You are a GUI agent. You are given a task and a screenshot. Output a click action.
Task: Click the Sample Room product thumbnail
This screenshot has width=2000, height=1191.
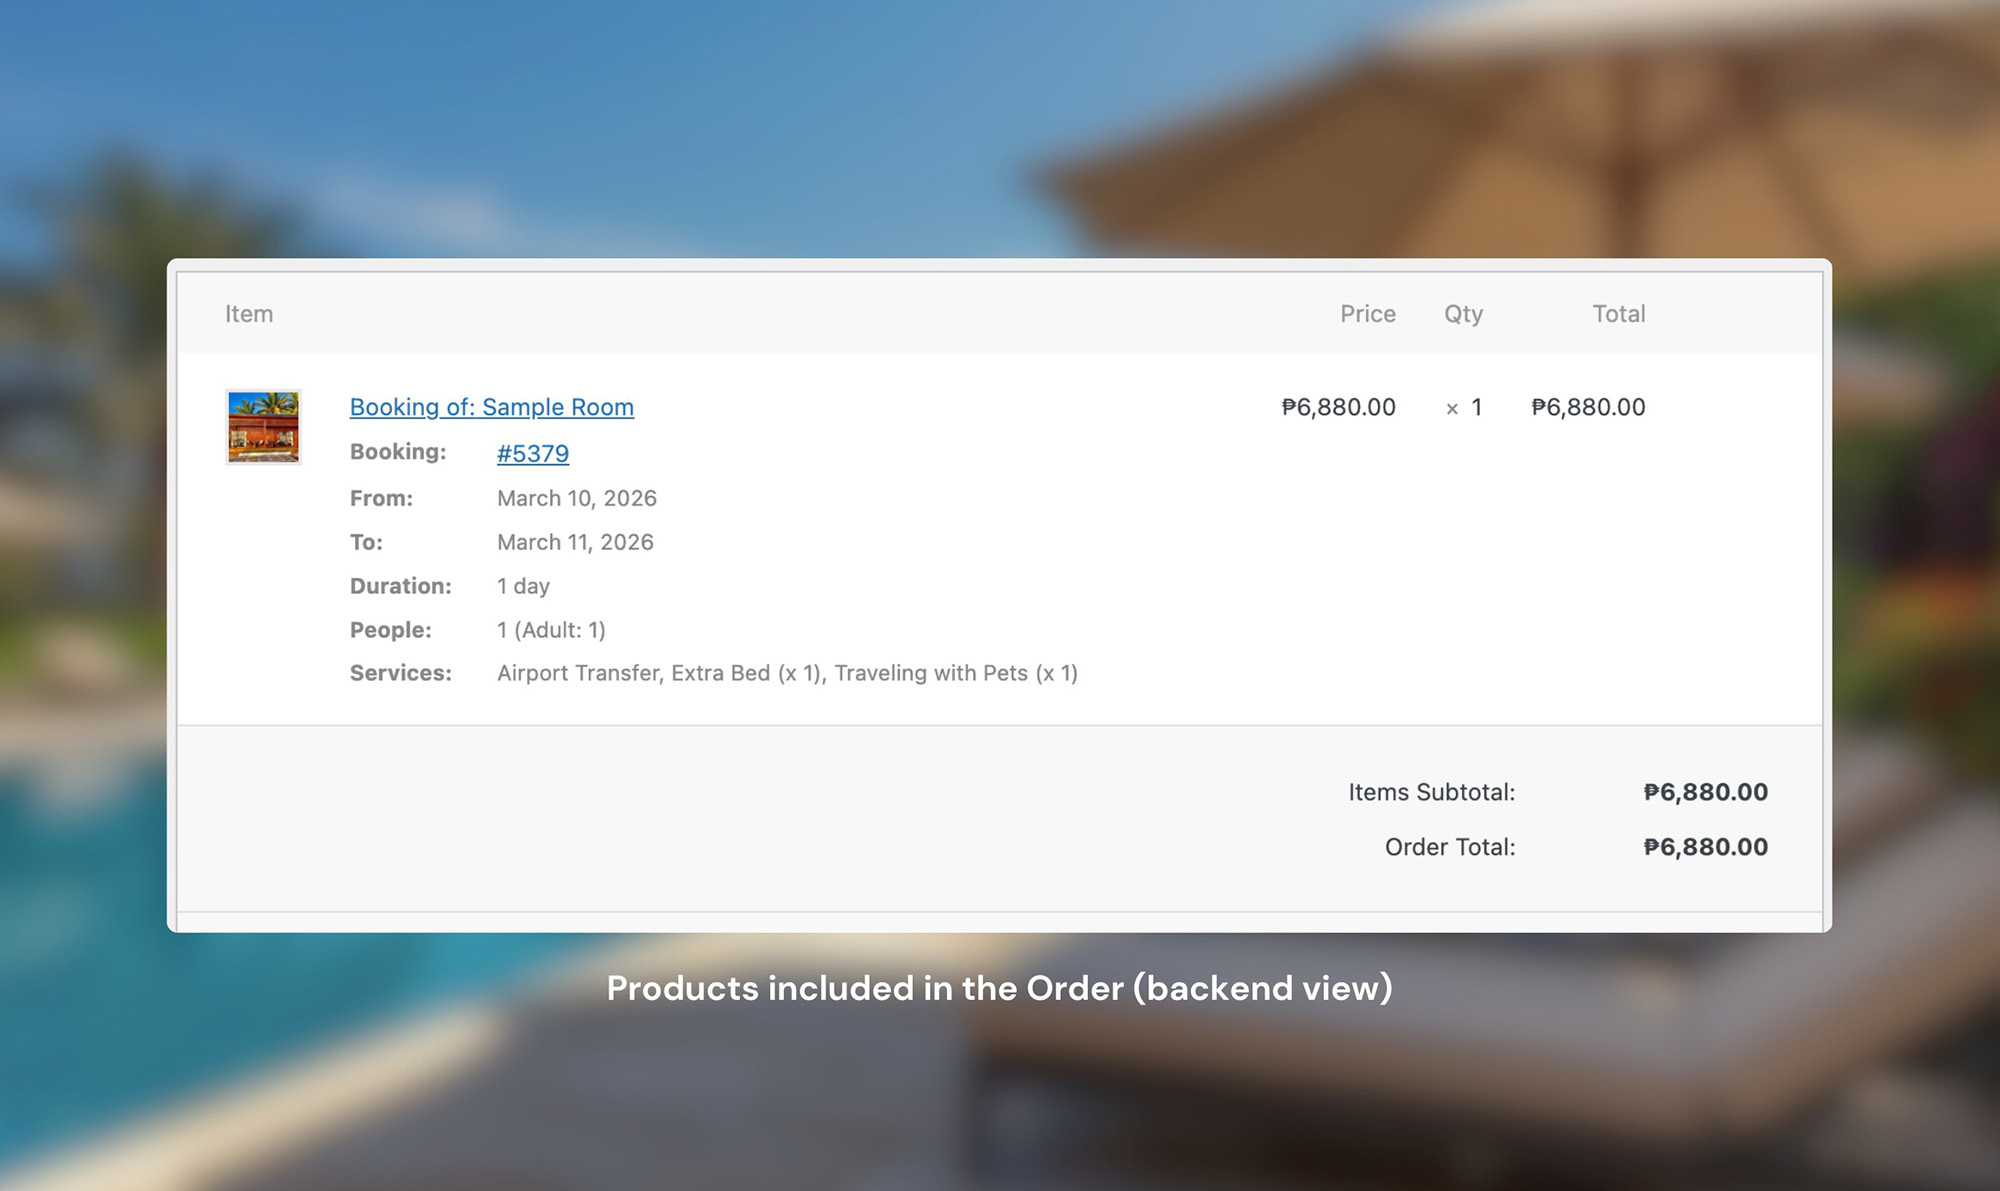click(x=263, y=427)
